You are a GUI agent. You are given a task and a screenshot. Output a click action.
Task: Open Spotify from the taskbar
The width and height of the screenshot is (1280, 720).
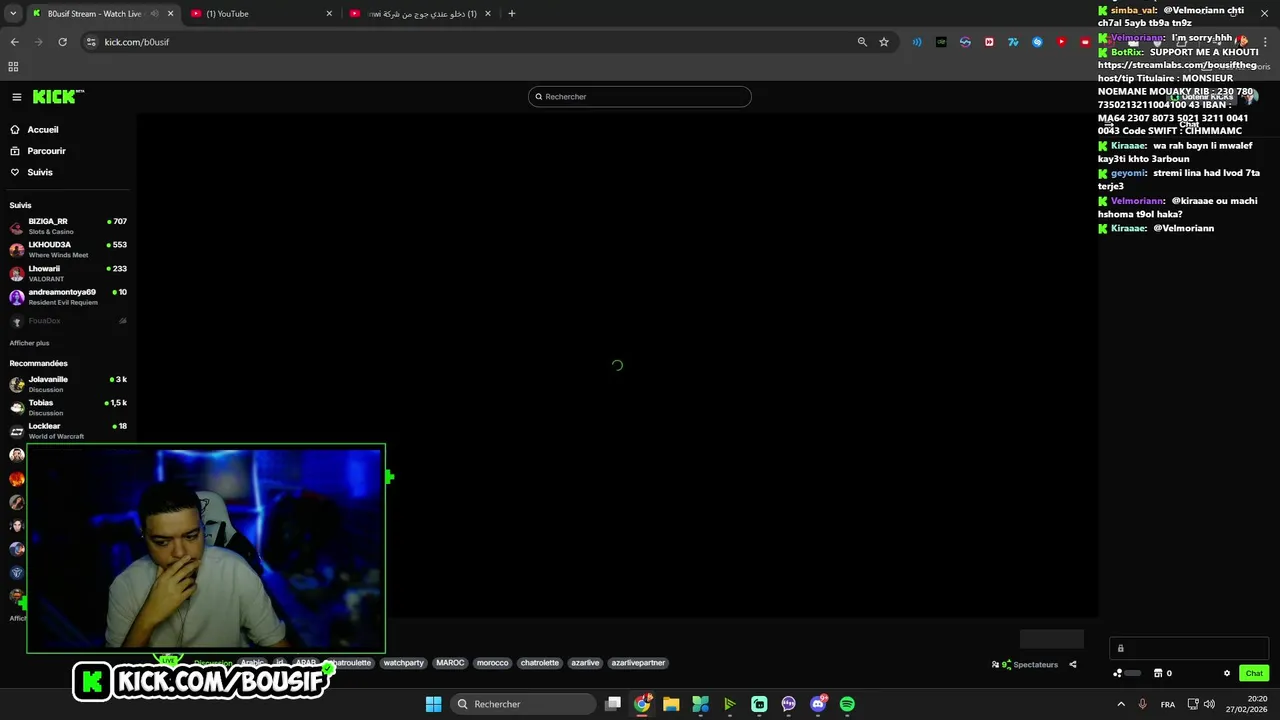tap(847, 704)
